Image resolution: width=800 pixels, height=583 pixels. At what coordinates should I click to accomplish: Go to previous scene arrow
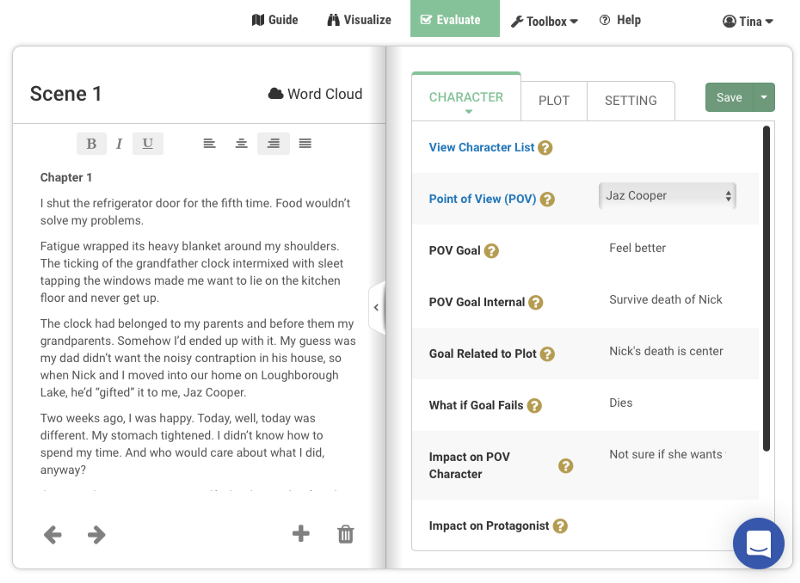[x=53, y=535]
